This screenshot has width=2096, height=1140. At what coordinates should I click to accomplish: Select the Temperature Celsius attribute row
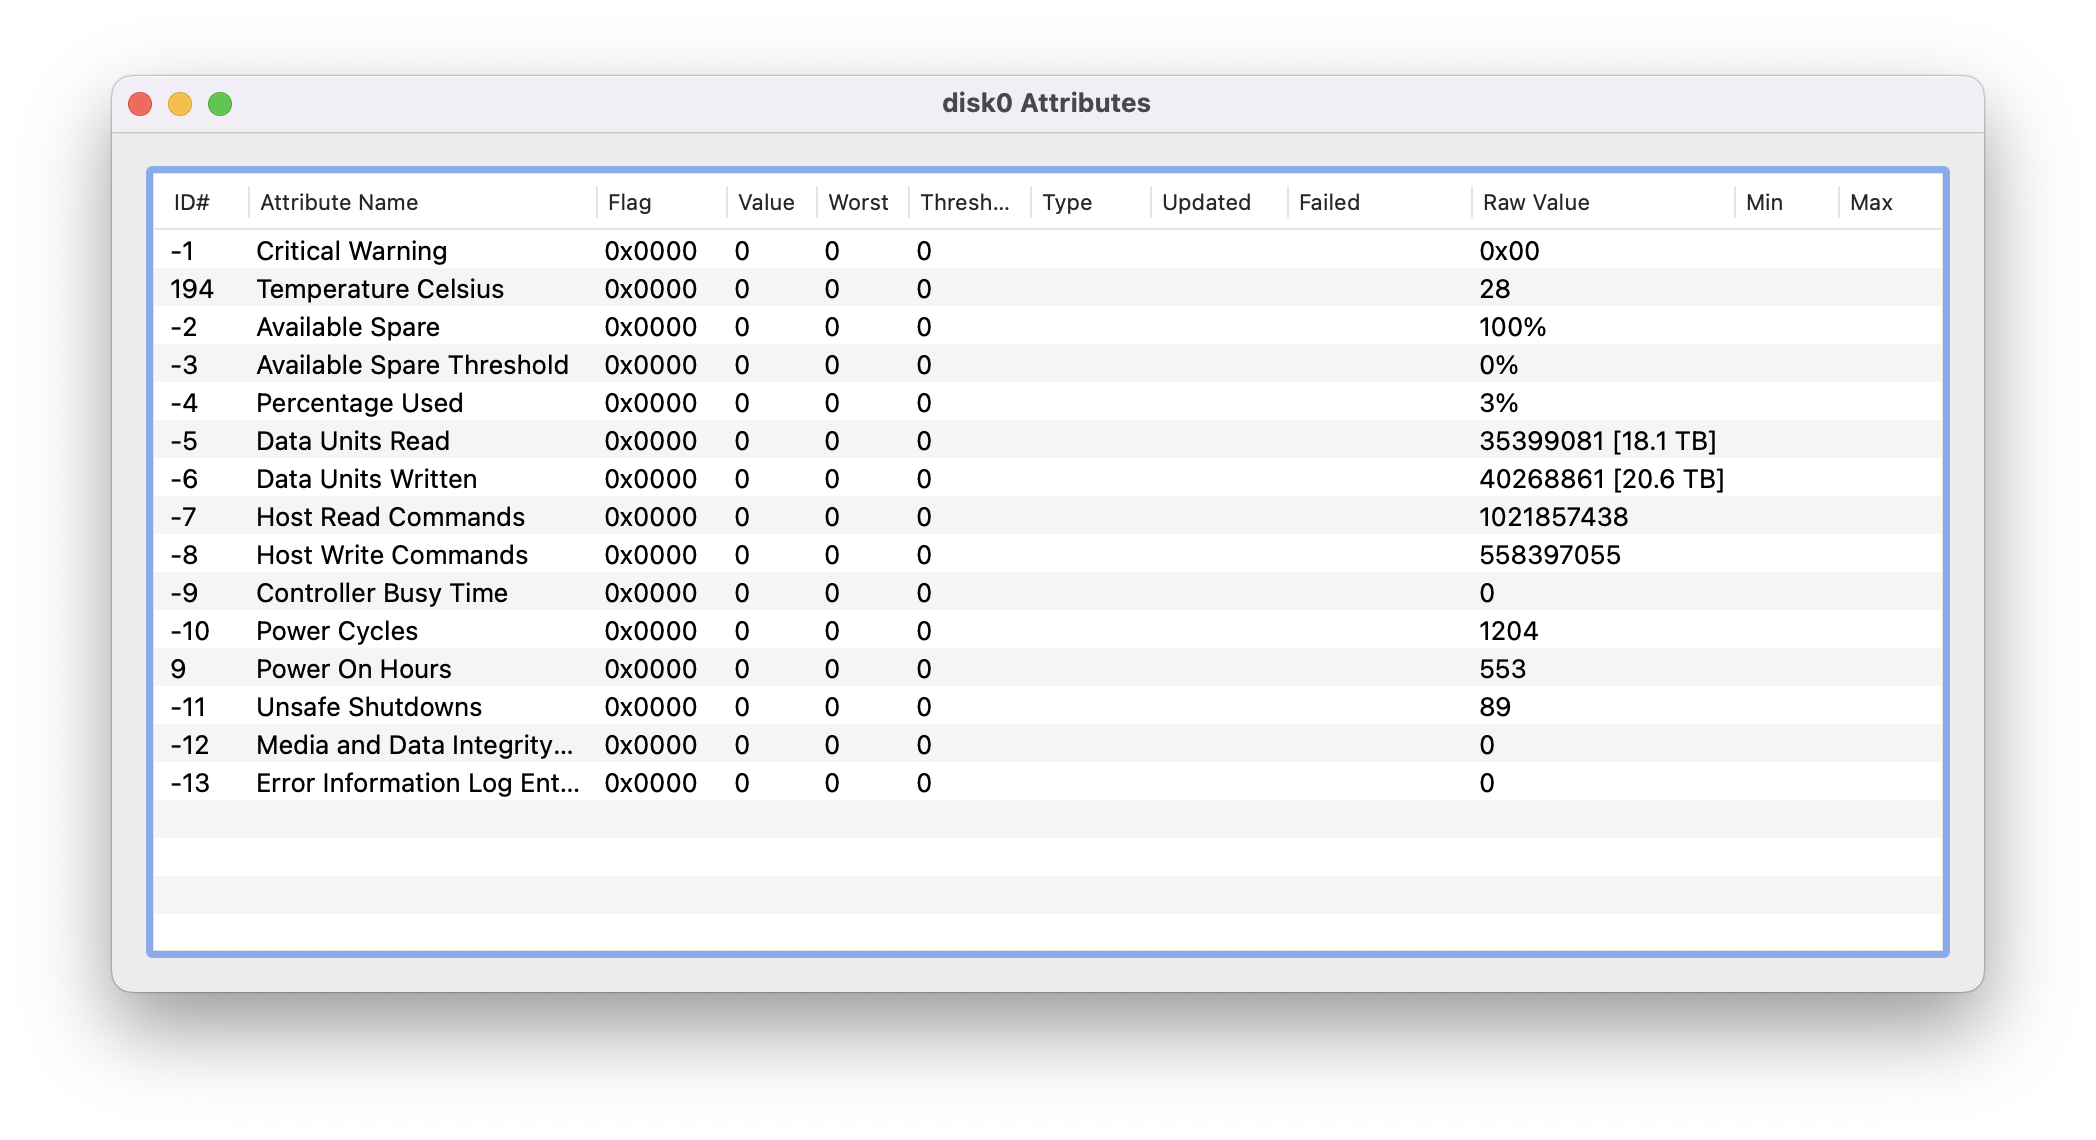[380, 289]
